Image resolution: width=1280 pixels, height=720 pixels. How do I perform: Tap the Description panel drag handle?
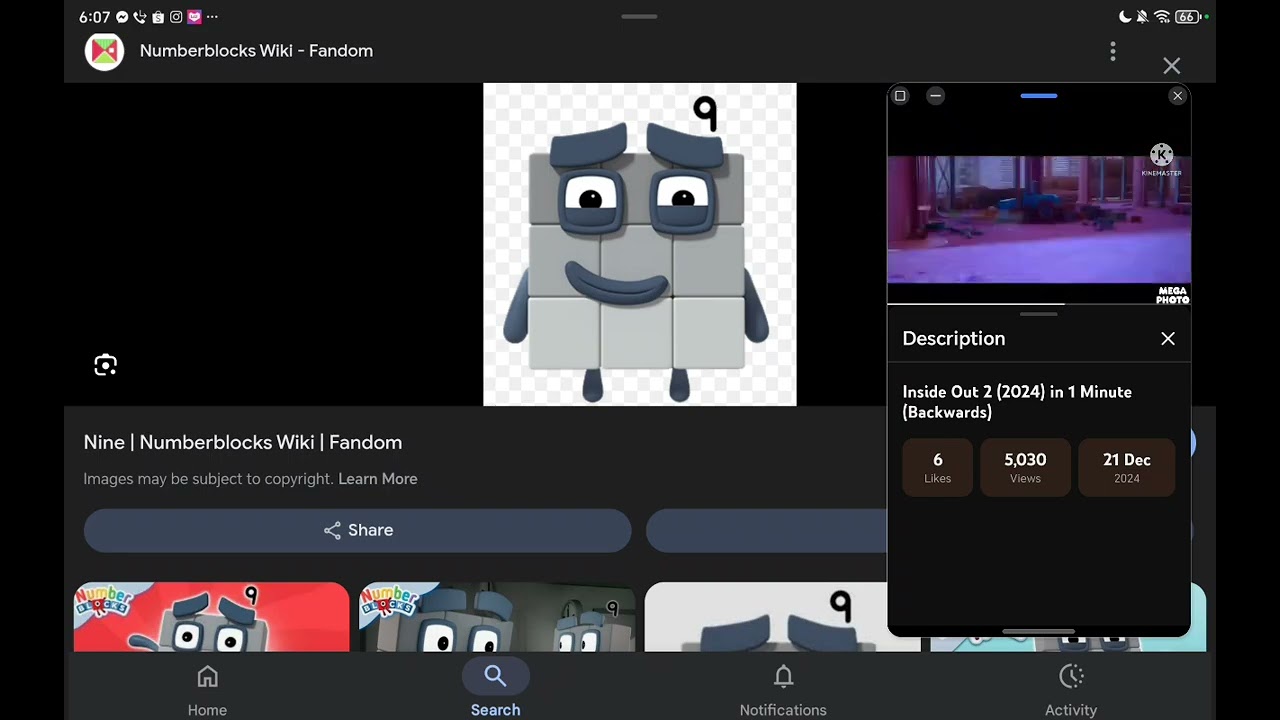(1039, 314)
